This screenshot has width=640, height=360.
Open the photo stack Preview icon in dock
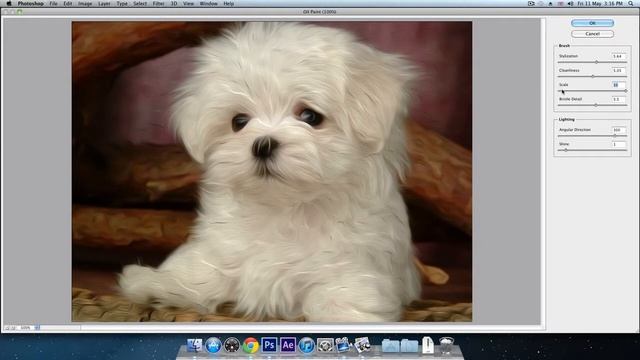[x=362, y=345]
